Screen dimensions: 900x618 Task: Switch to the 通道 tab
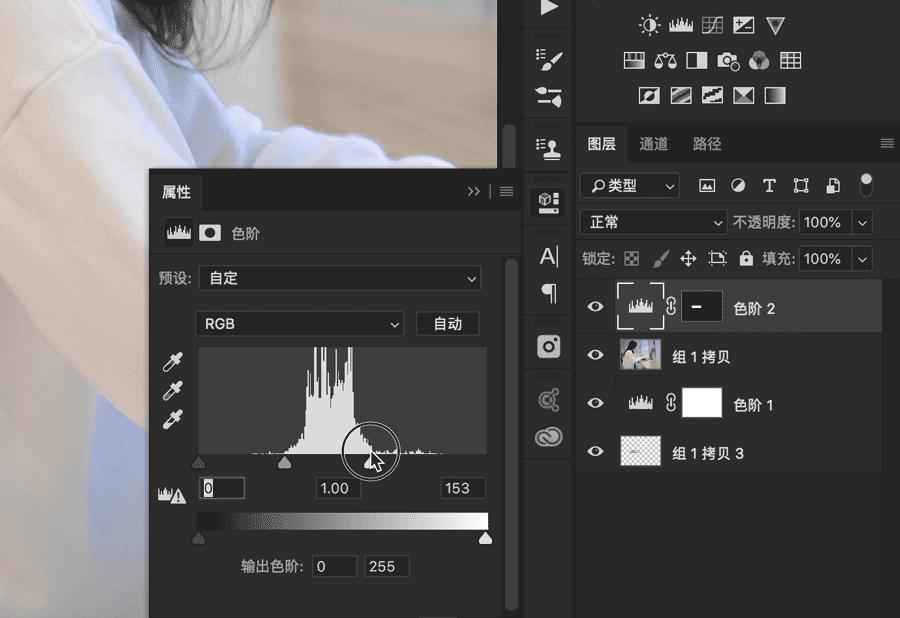(x=653, y=143)
